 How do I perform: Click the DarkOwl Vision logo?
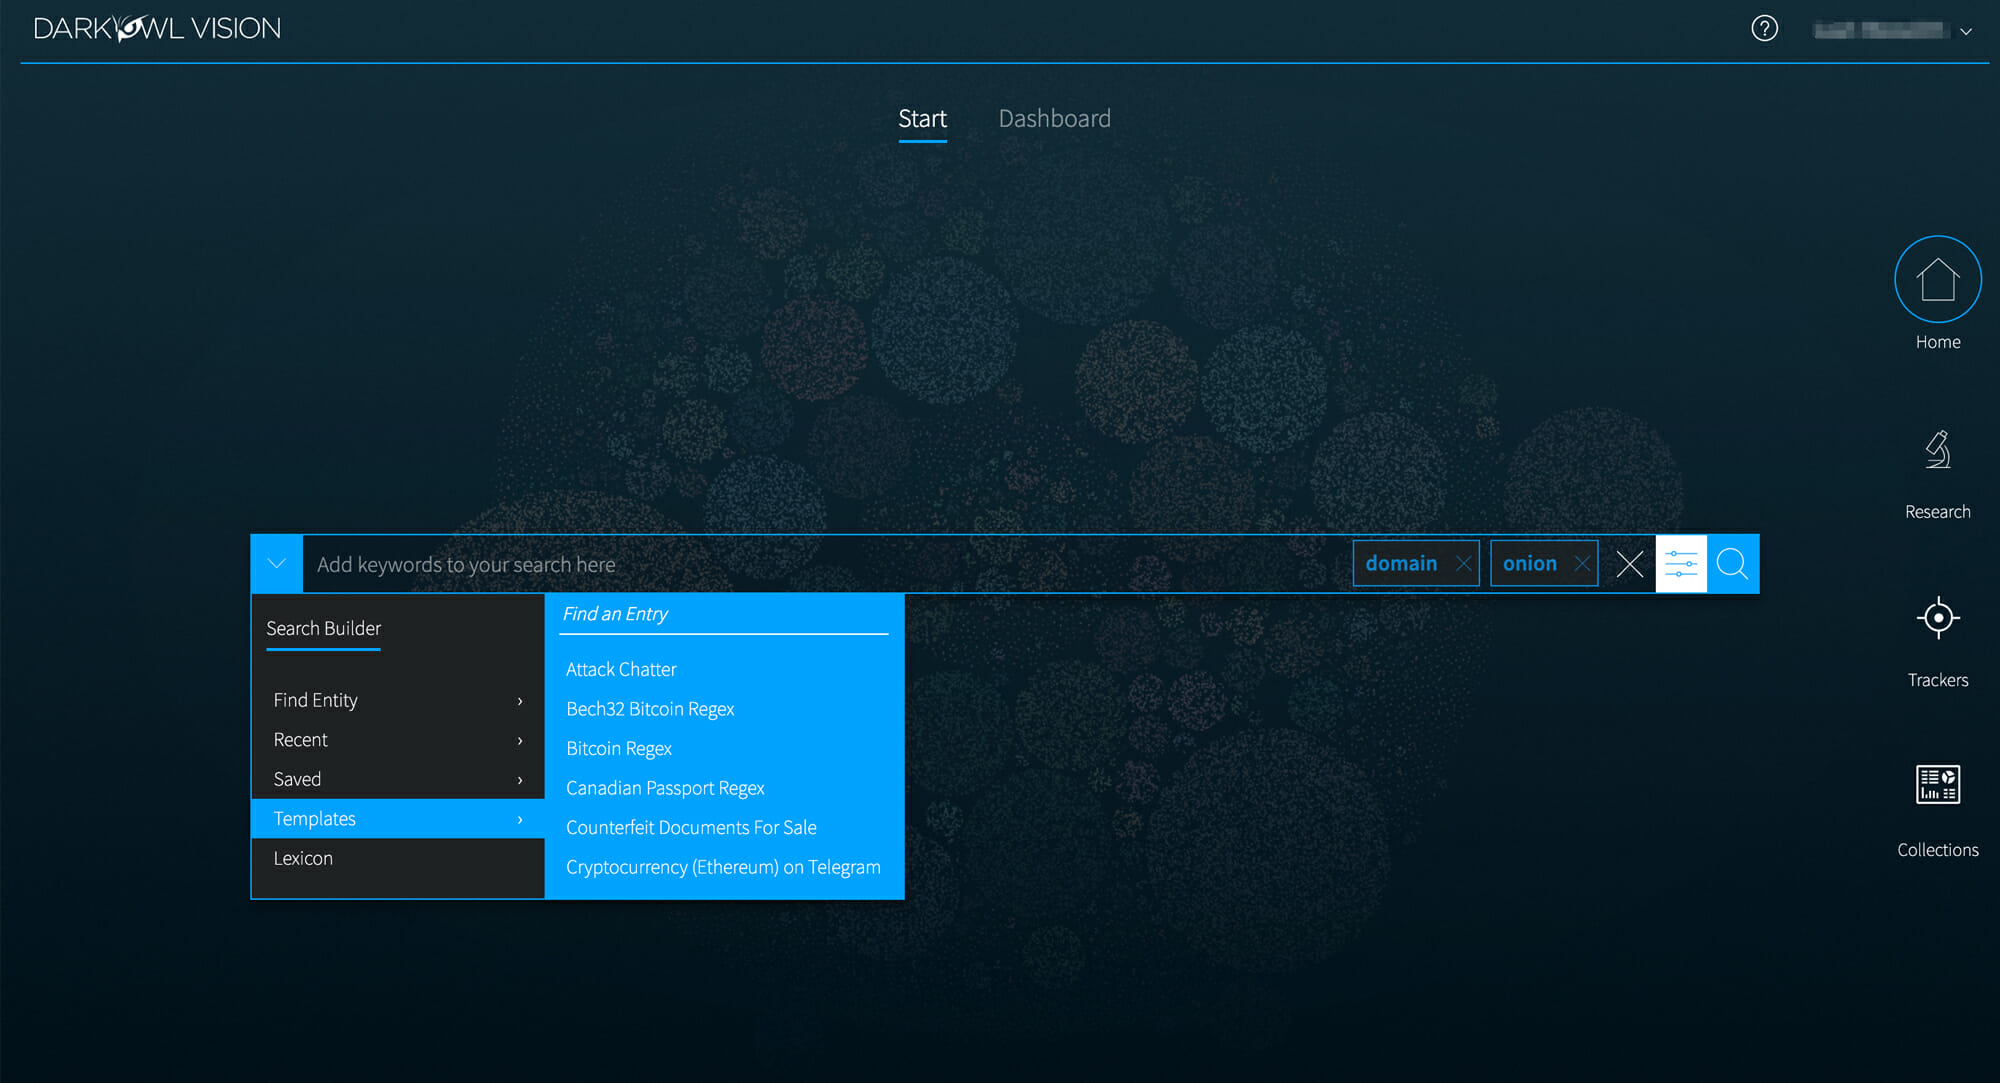click(x=155, y=27)
